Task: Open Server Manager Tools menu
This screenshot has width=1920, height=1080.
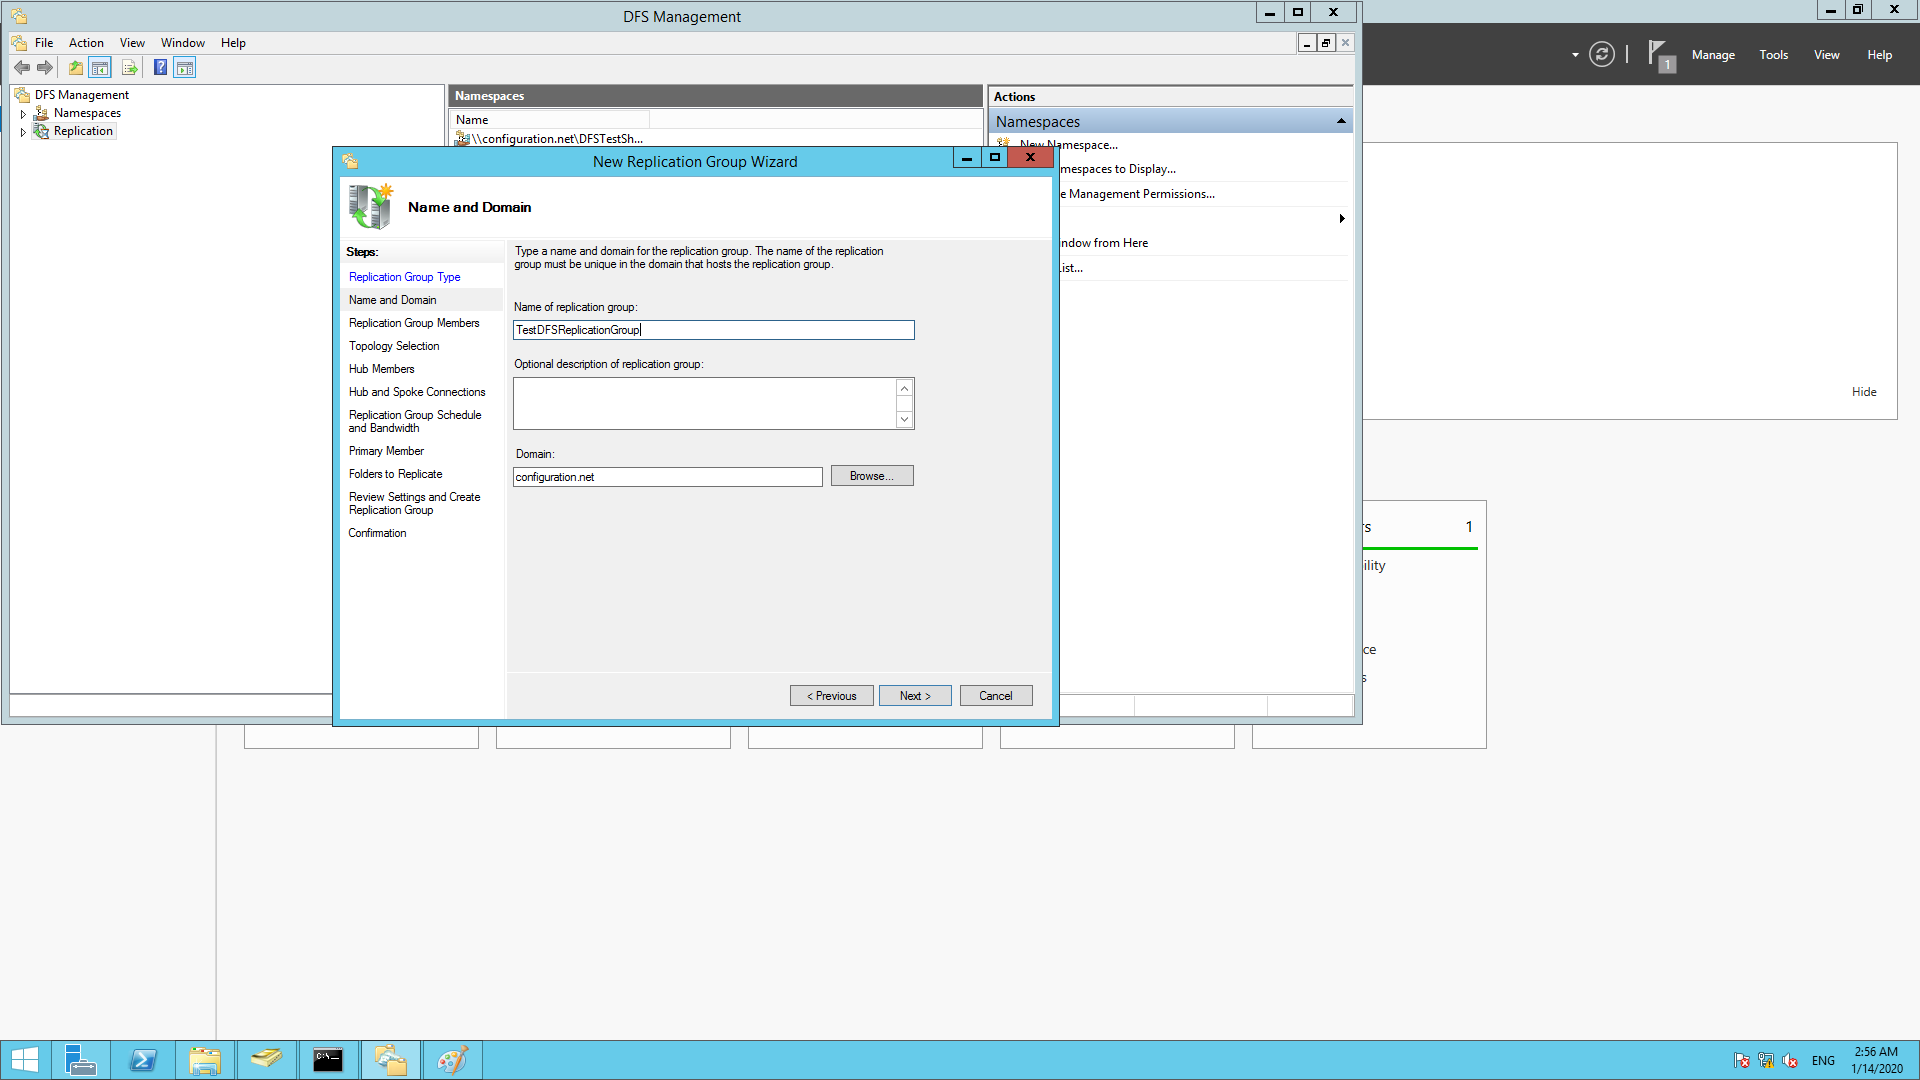Action: 1773,55
